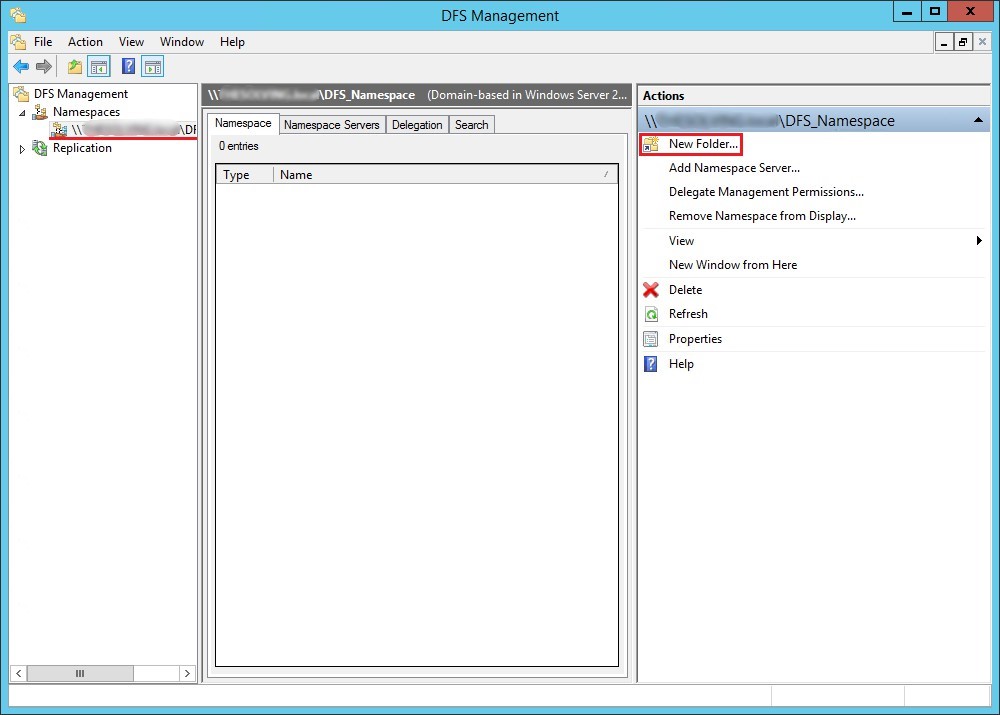Sort by the Type column header

tap(245, 175)
